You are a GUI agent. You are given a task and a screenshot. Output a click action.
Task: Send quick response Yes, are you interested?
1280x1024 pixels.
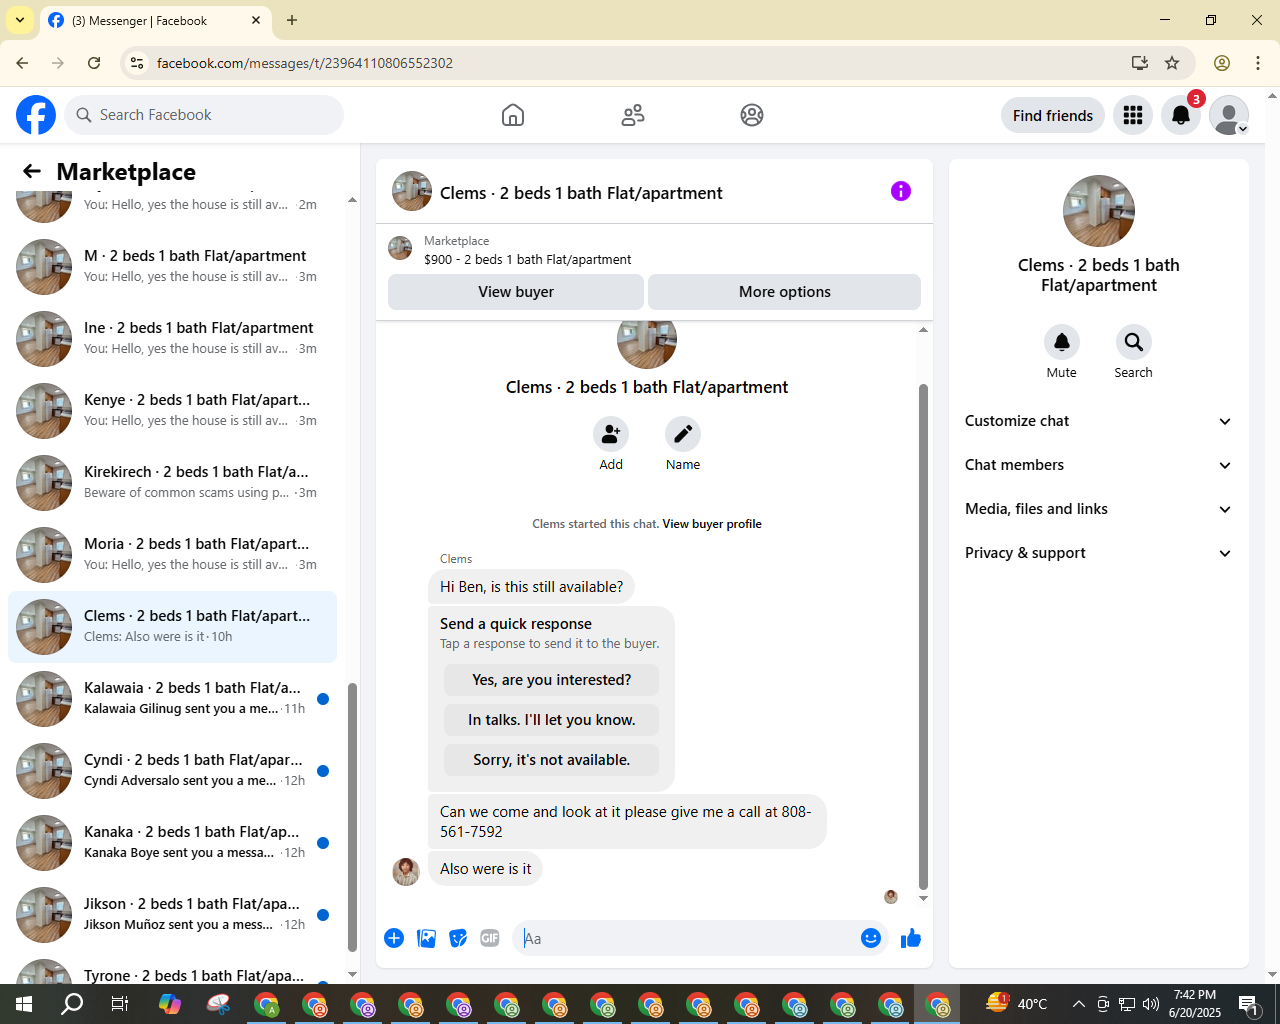coord(552,680)
